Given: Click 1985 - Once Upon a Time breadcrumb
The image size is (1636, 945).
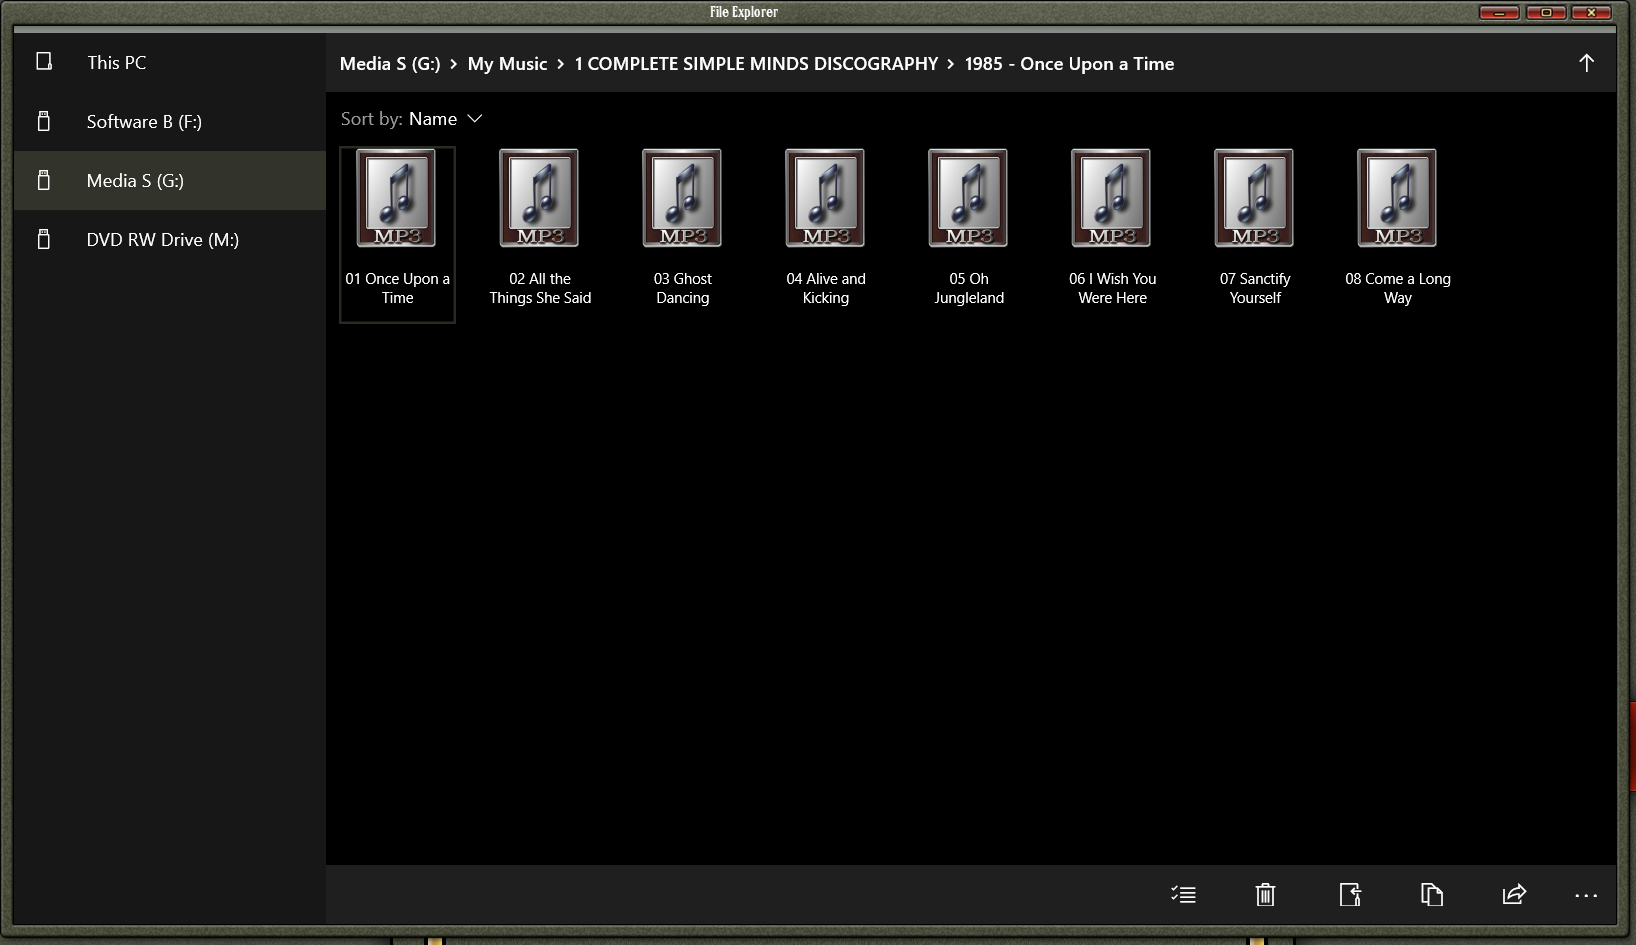Looking at the screenshot, I should [x=1069, y=64].
